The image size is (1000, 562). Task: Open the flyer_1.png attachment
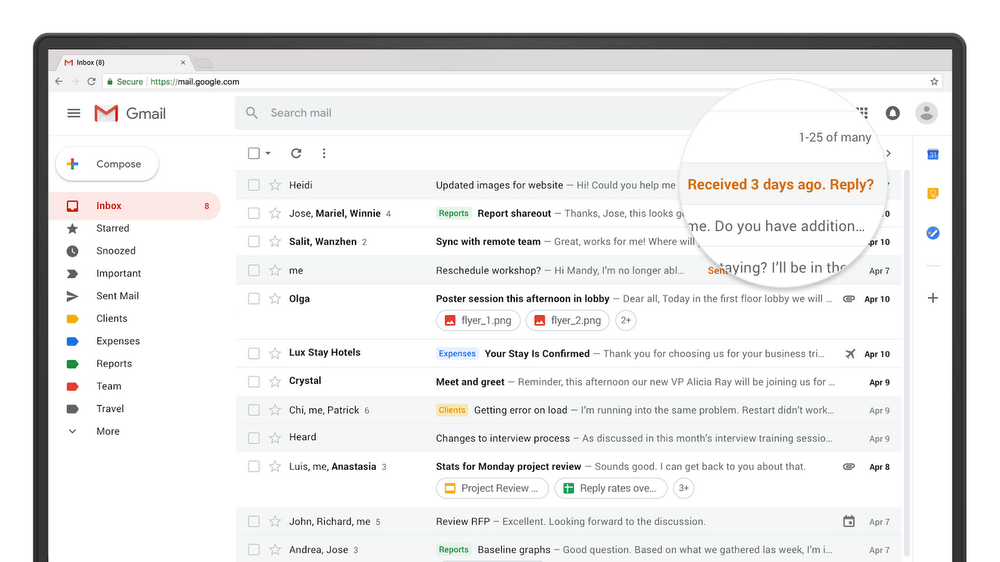click(x=477, y=320)
